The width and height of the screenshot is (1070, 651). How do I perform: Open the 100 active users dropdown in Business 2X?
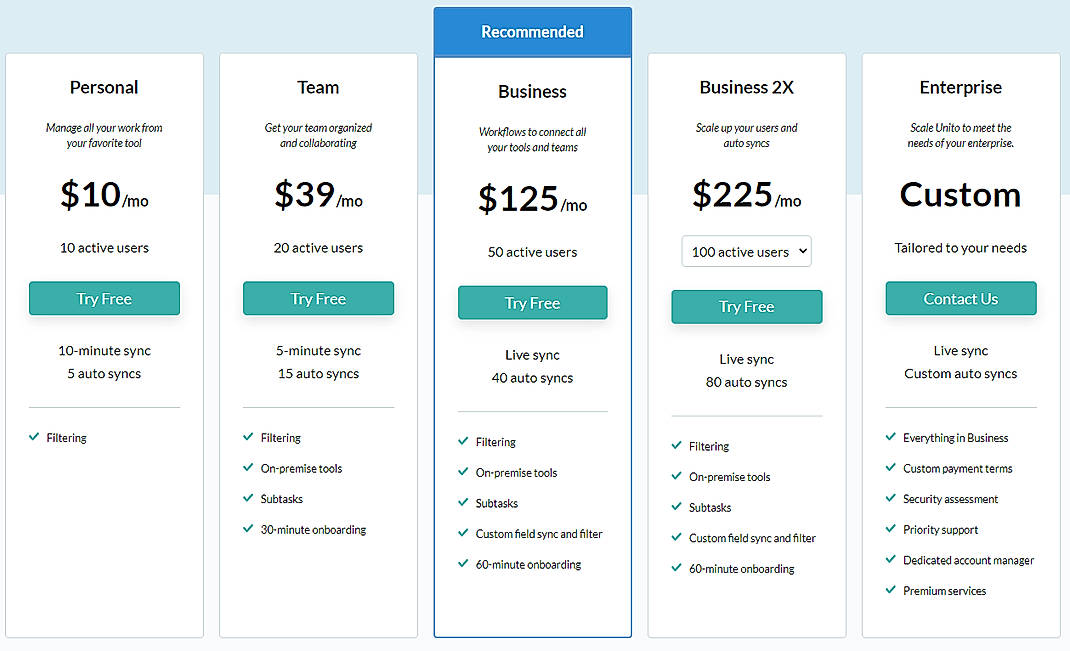coord(747,251)
